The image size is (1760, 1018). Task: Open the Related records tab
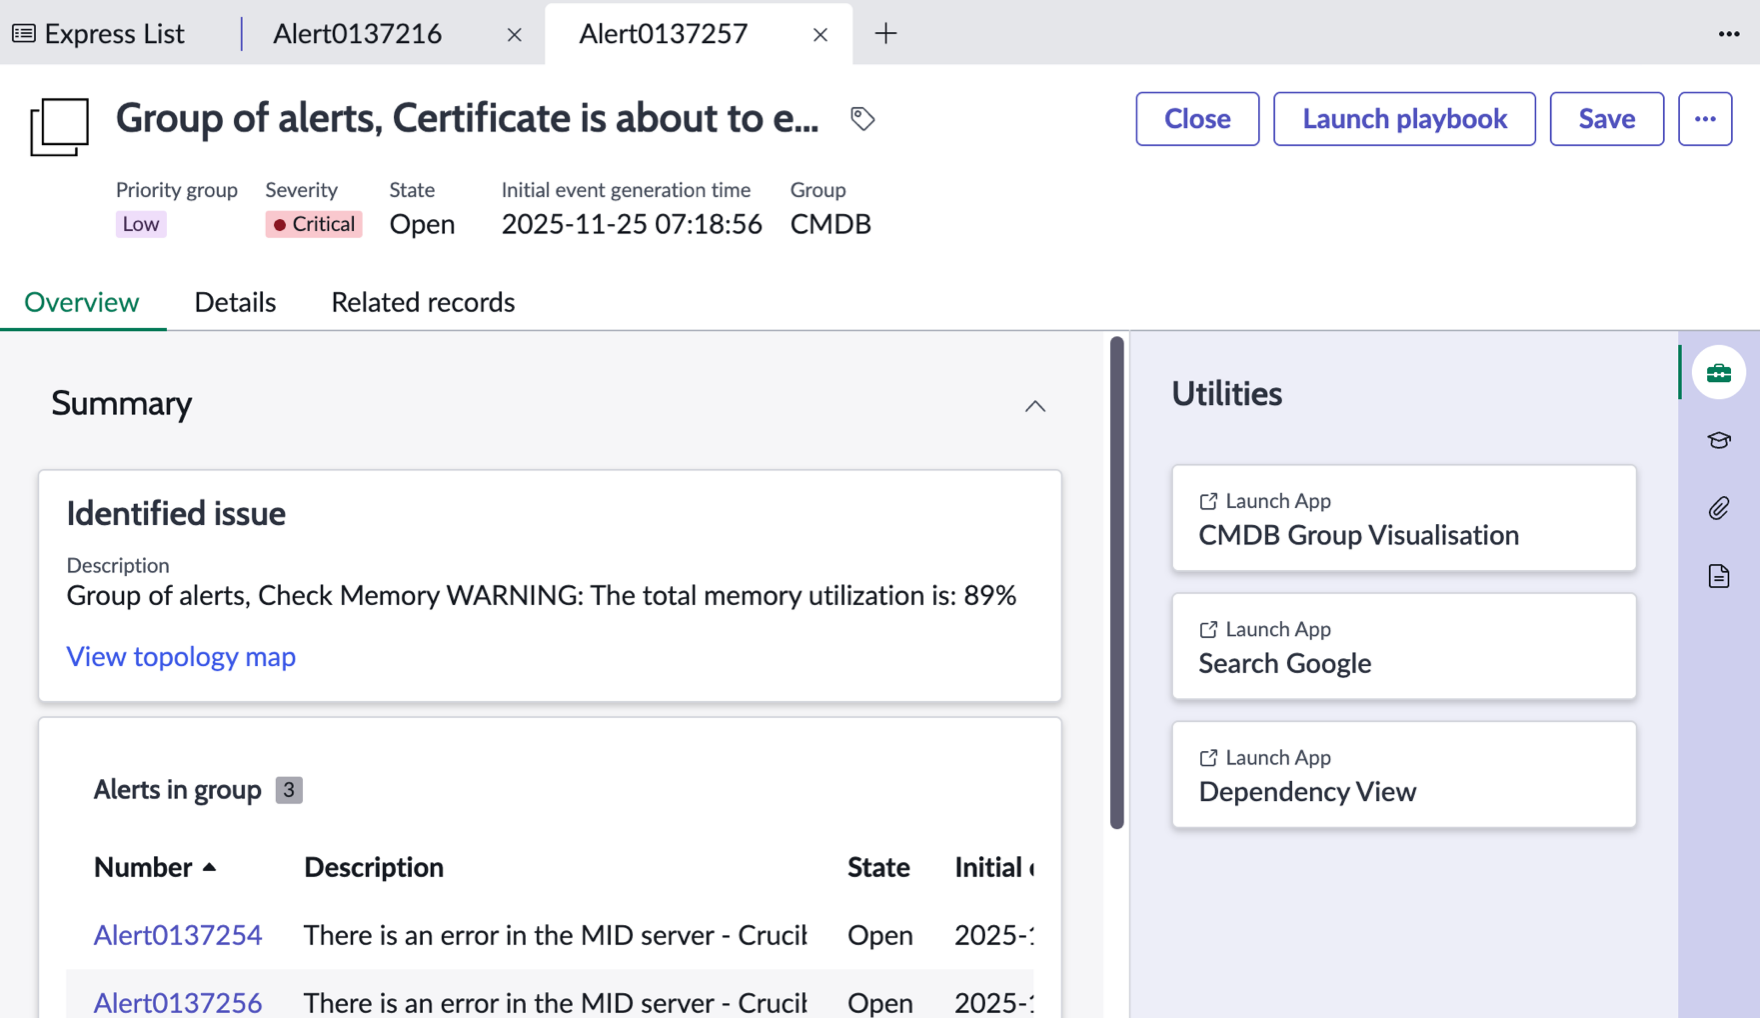coord(423,302)
